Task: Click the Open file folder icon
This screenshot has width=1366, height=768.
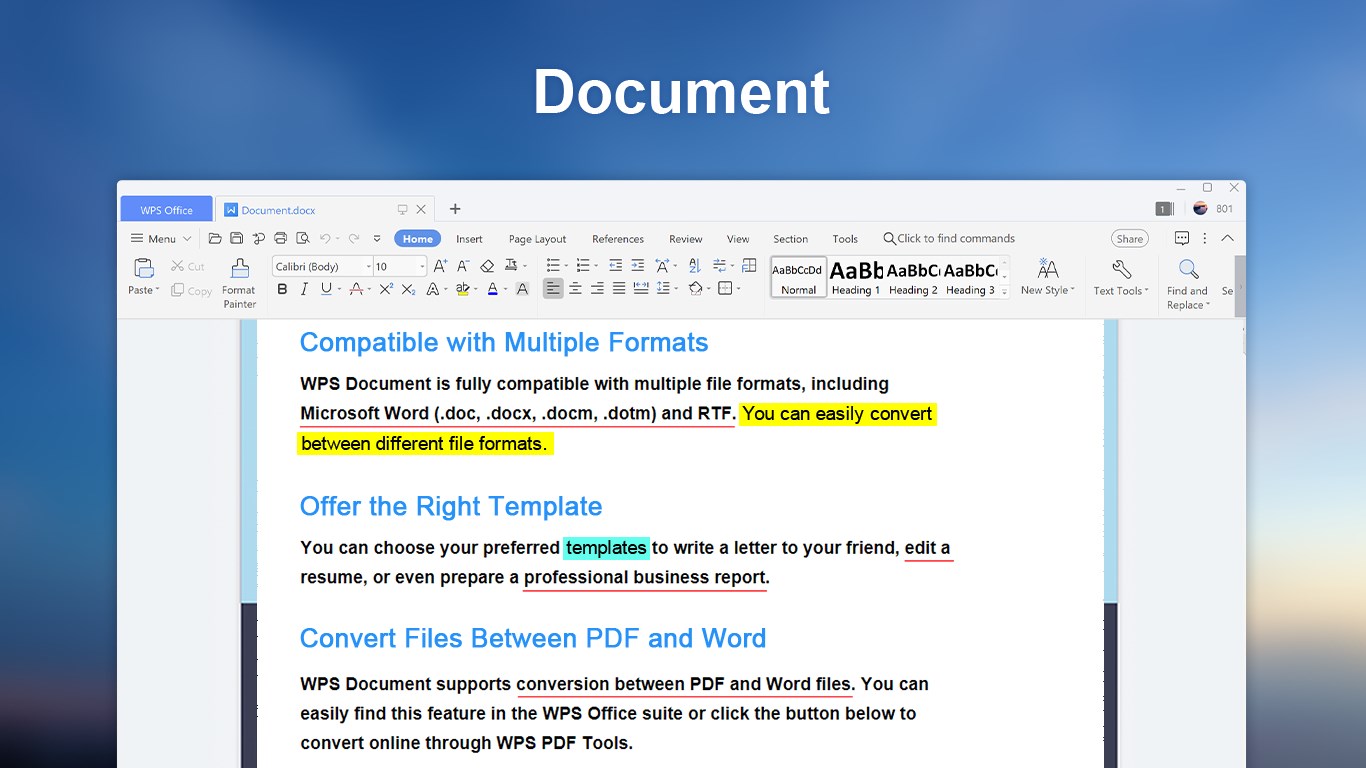Action: [x=215, y=238]
